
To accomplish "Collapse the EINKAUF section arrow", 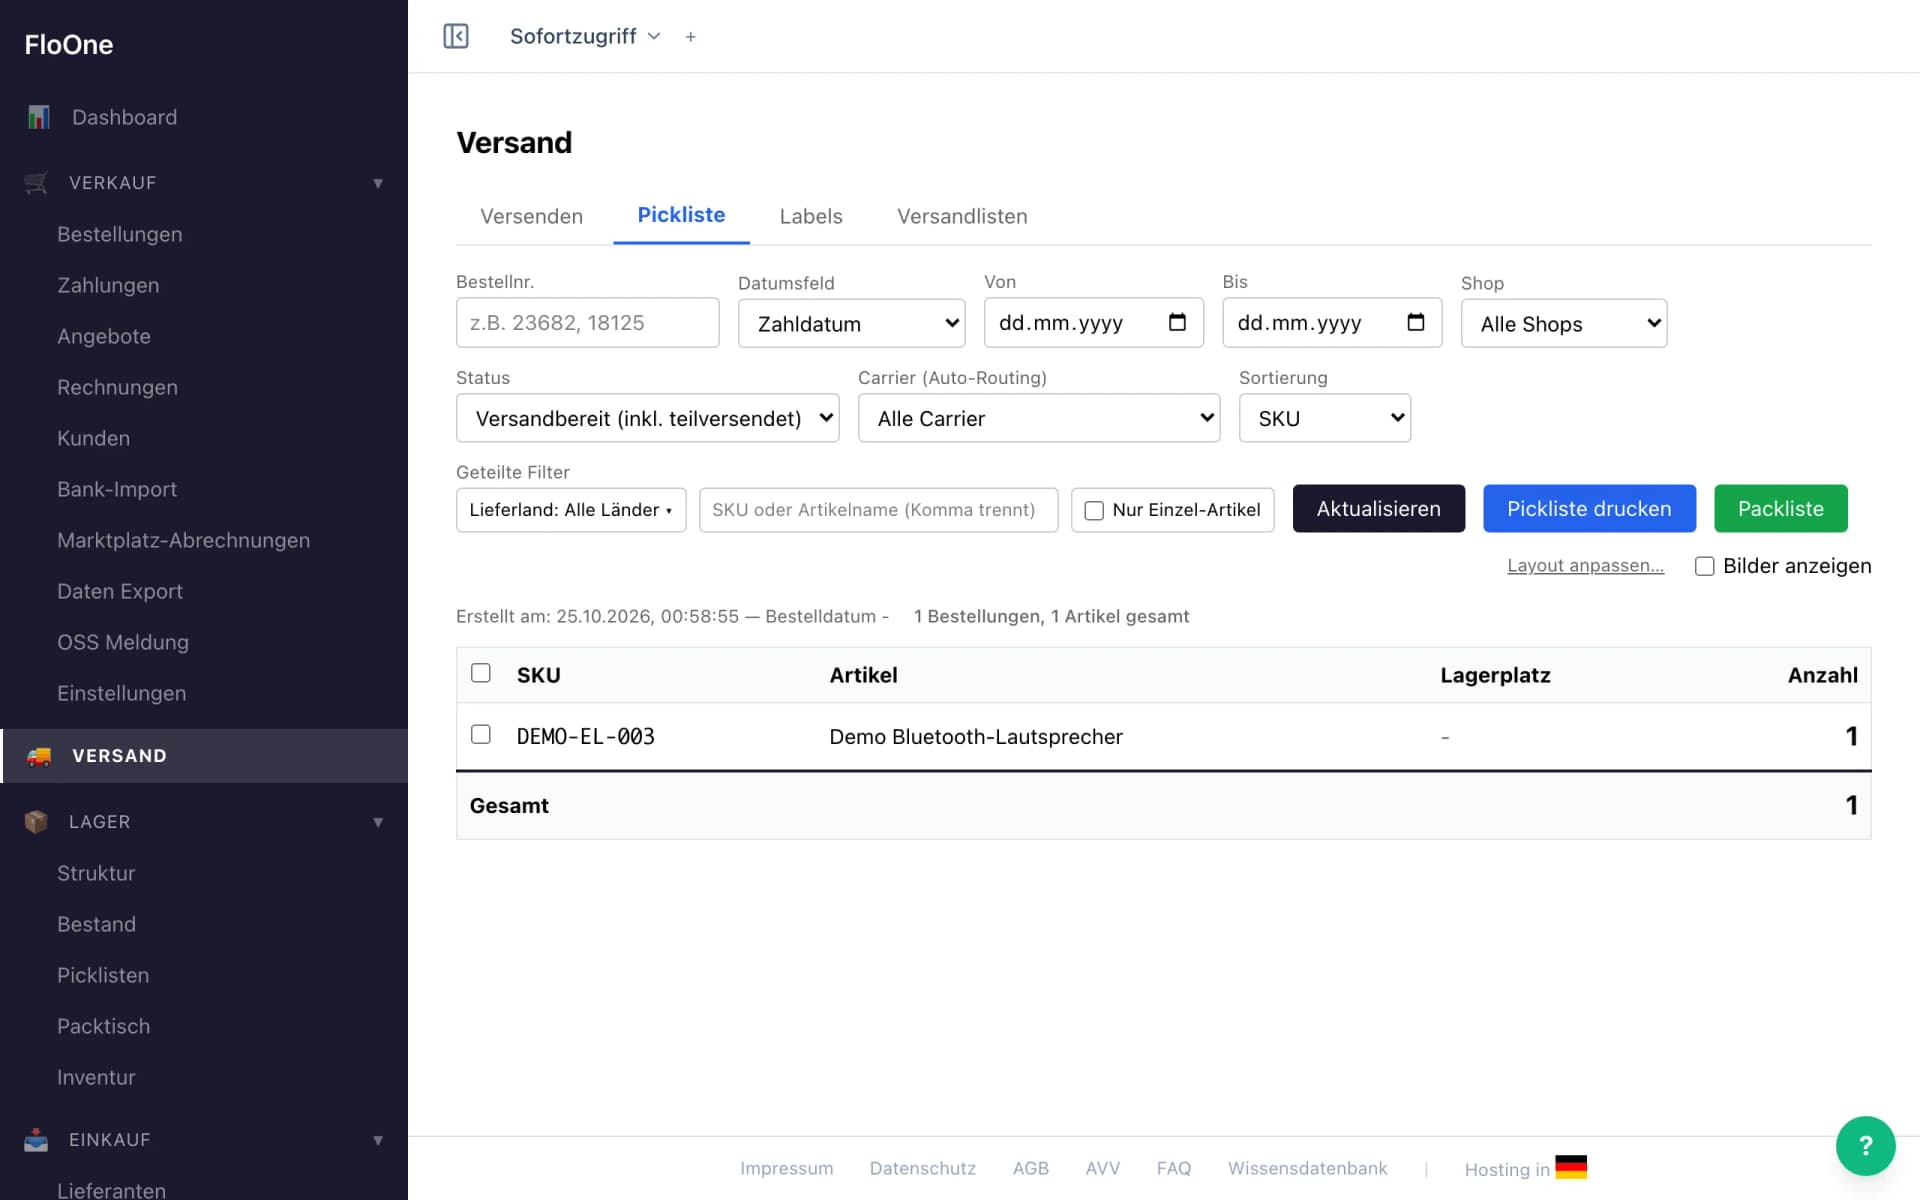I will tap(378, 1140).
